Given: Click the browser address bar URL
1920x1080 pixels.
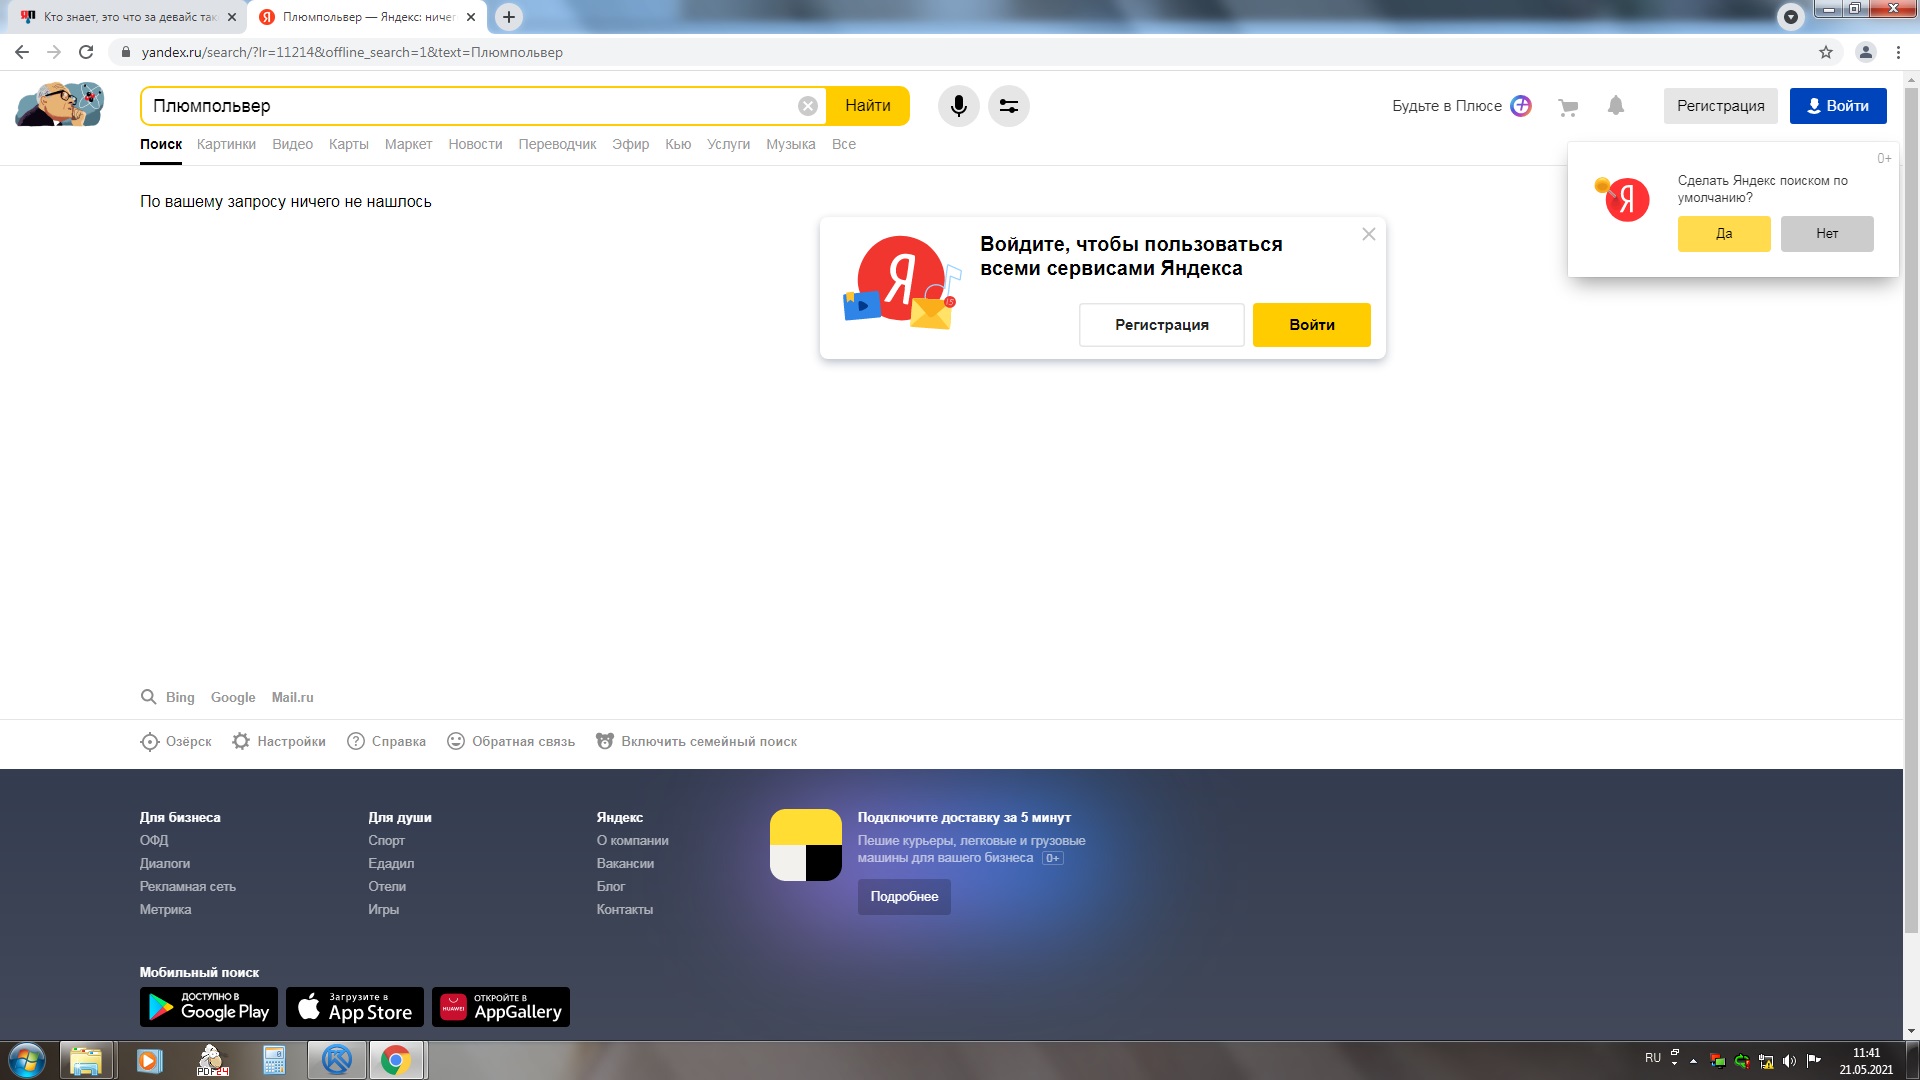Looking at the screenshot, I should [x=352, y=52].
